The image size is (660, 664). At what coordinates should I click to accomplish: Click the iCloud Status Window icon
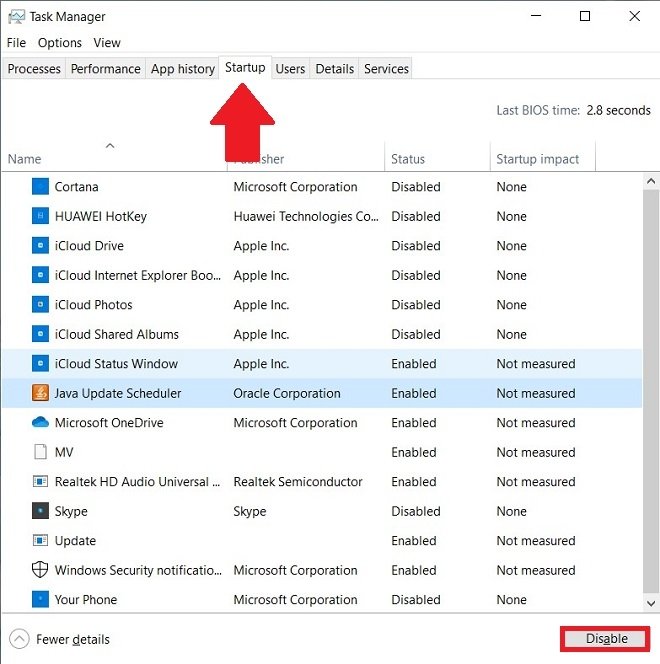click(40, 363)
